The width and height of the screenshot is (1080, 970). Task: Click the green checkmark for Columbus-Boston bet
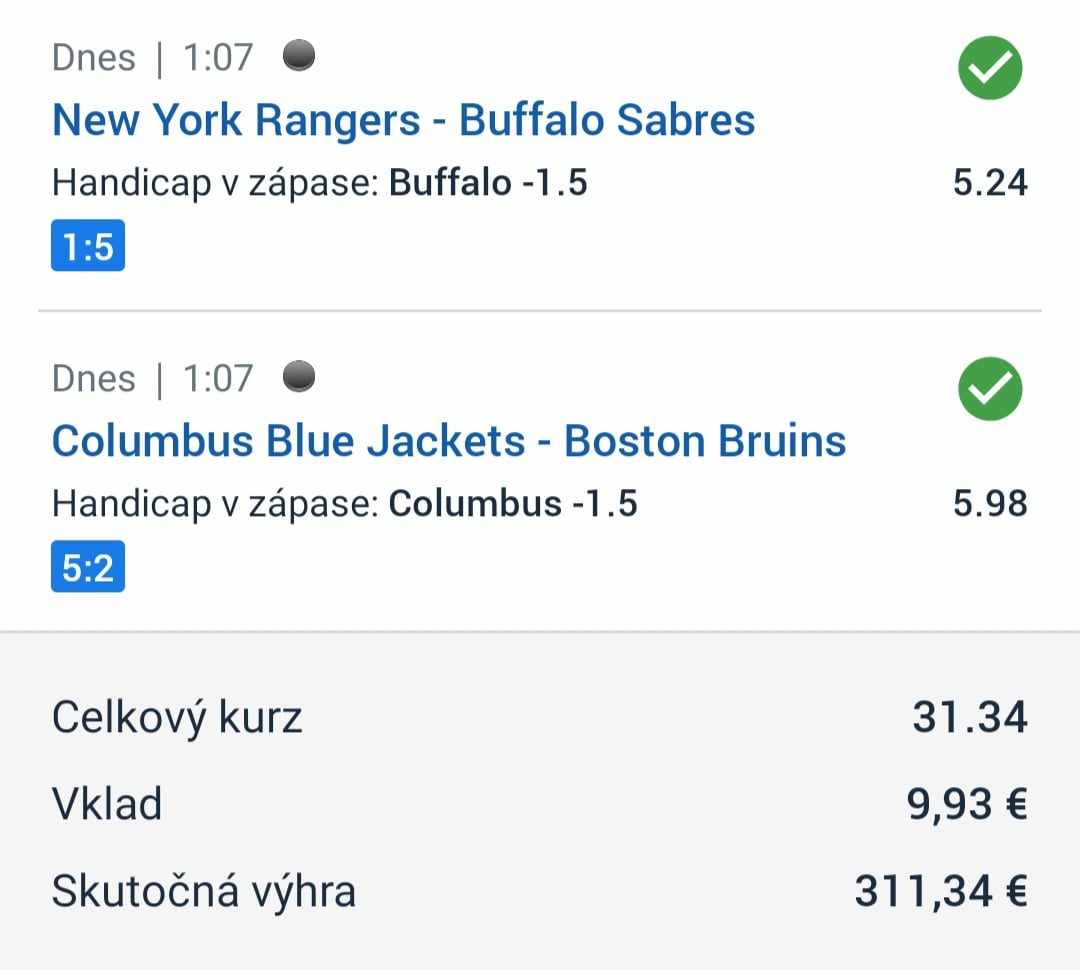pyautogui.click(x=990, y=389)
